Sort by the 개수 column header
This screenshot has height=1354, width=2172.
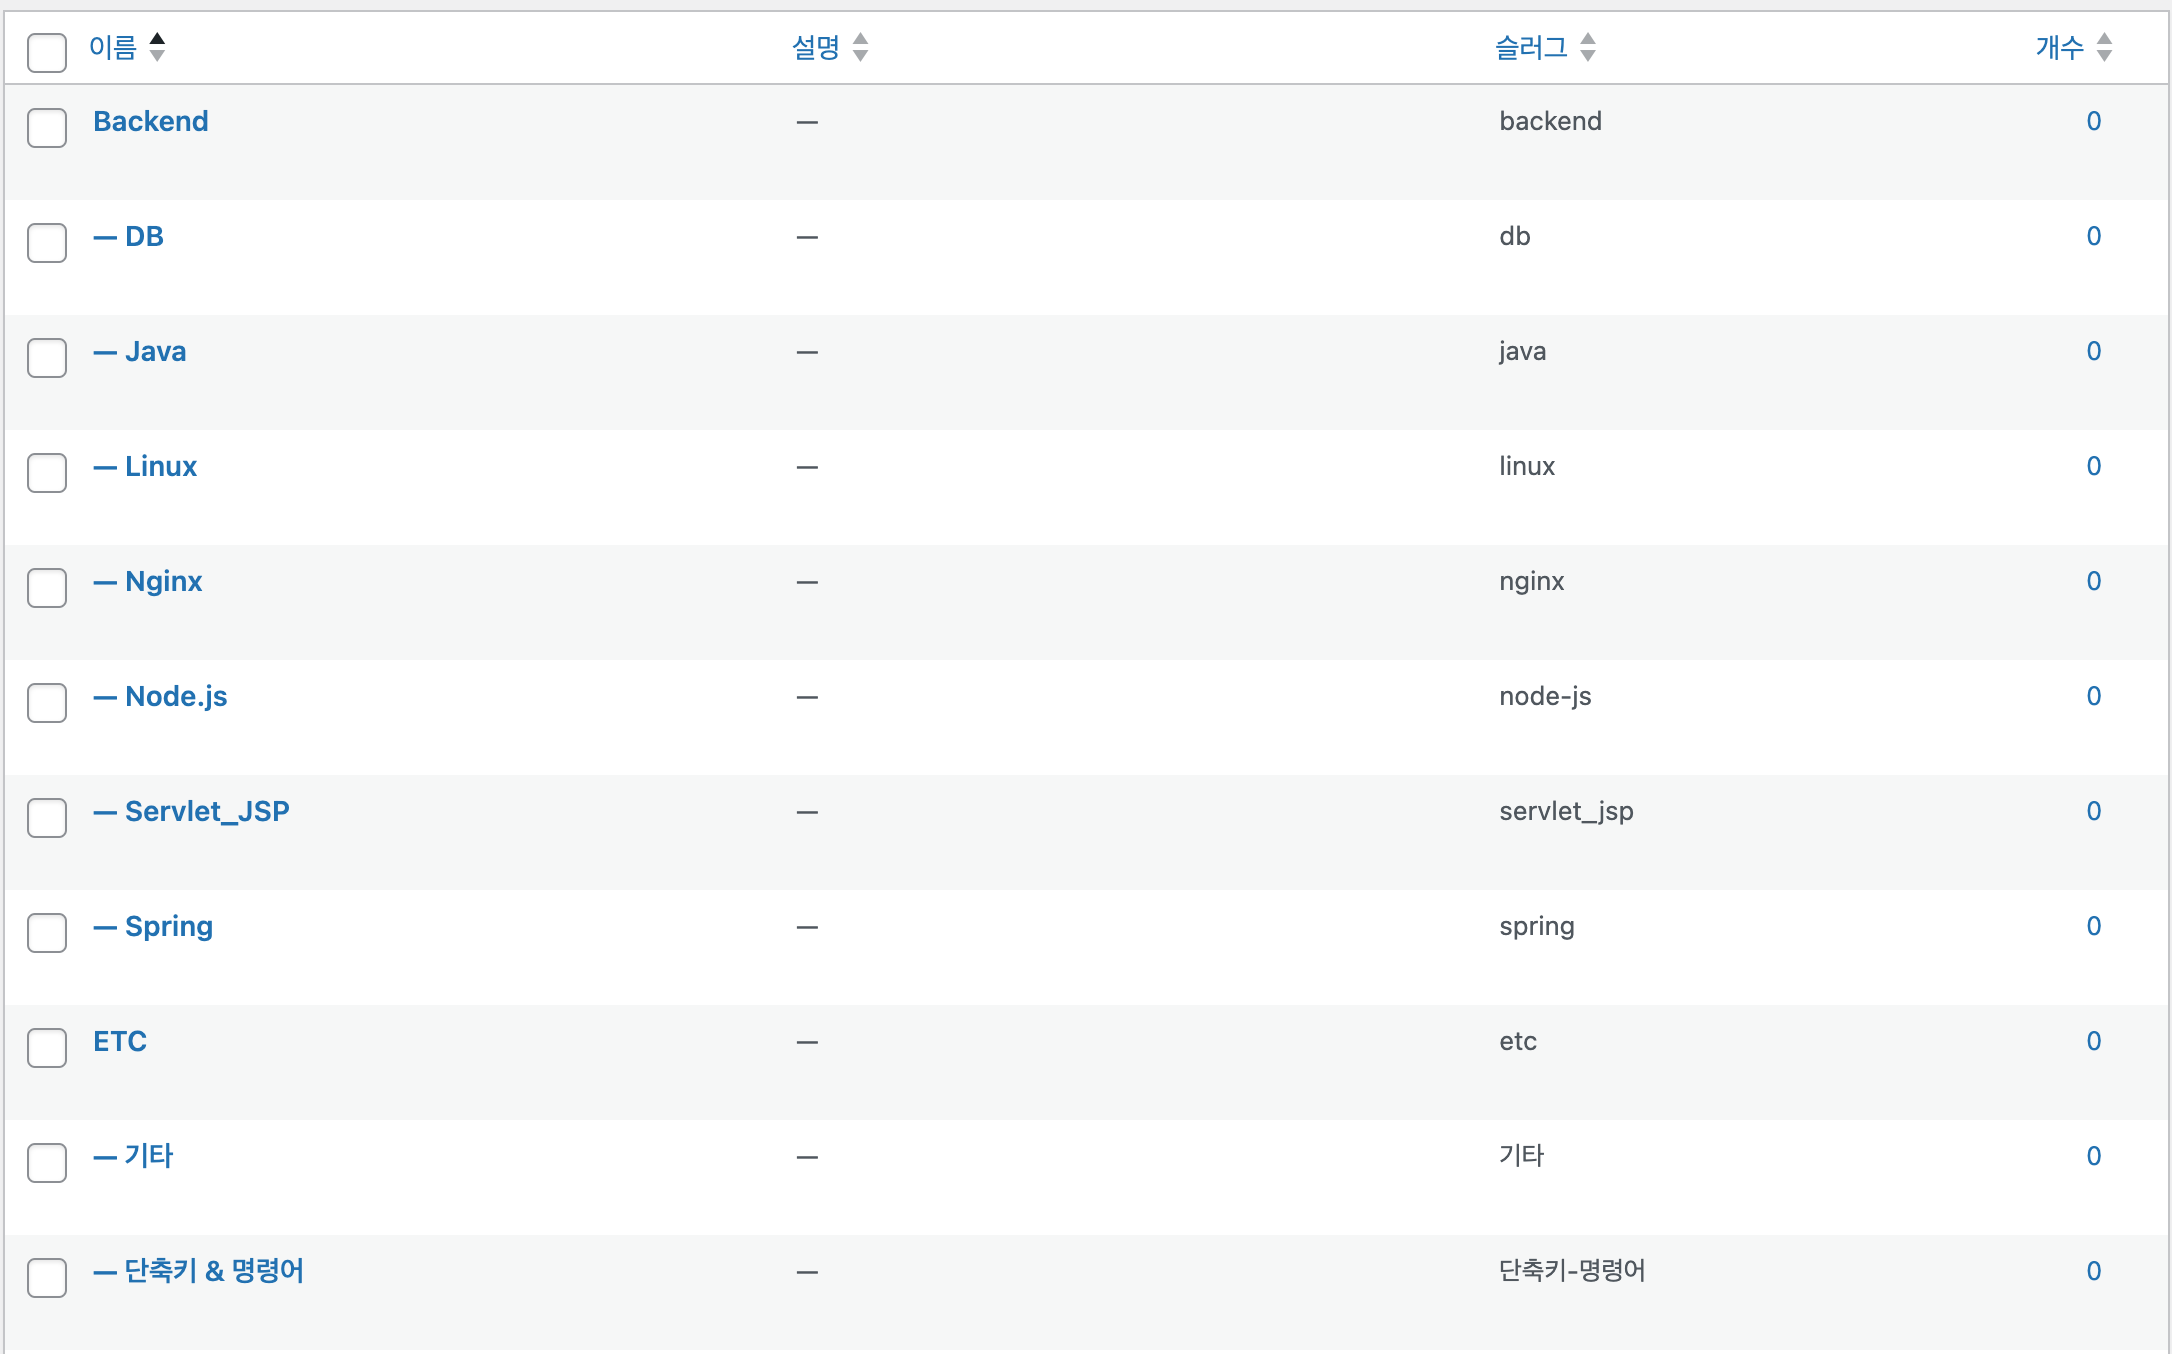(x=2060, y=47)
